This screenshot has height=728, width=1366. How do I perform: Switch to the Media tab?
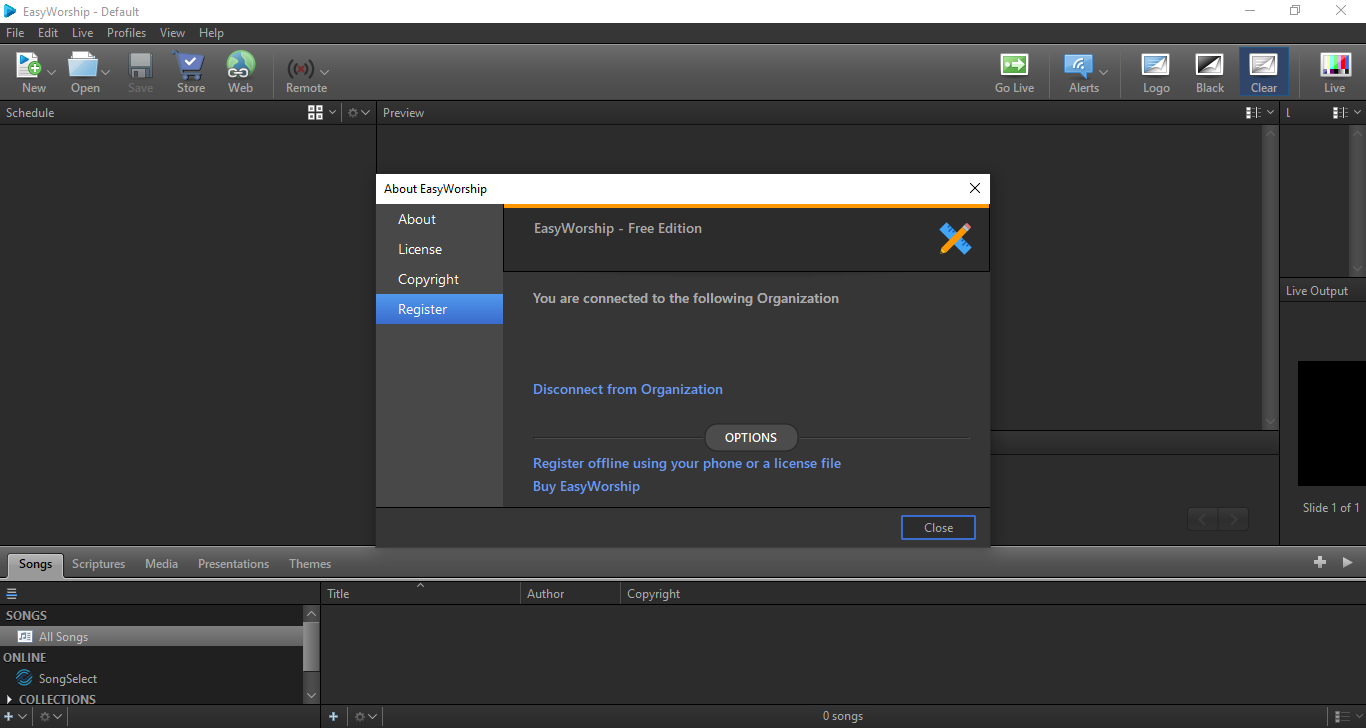tap(161, 564)
